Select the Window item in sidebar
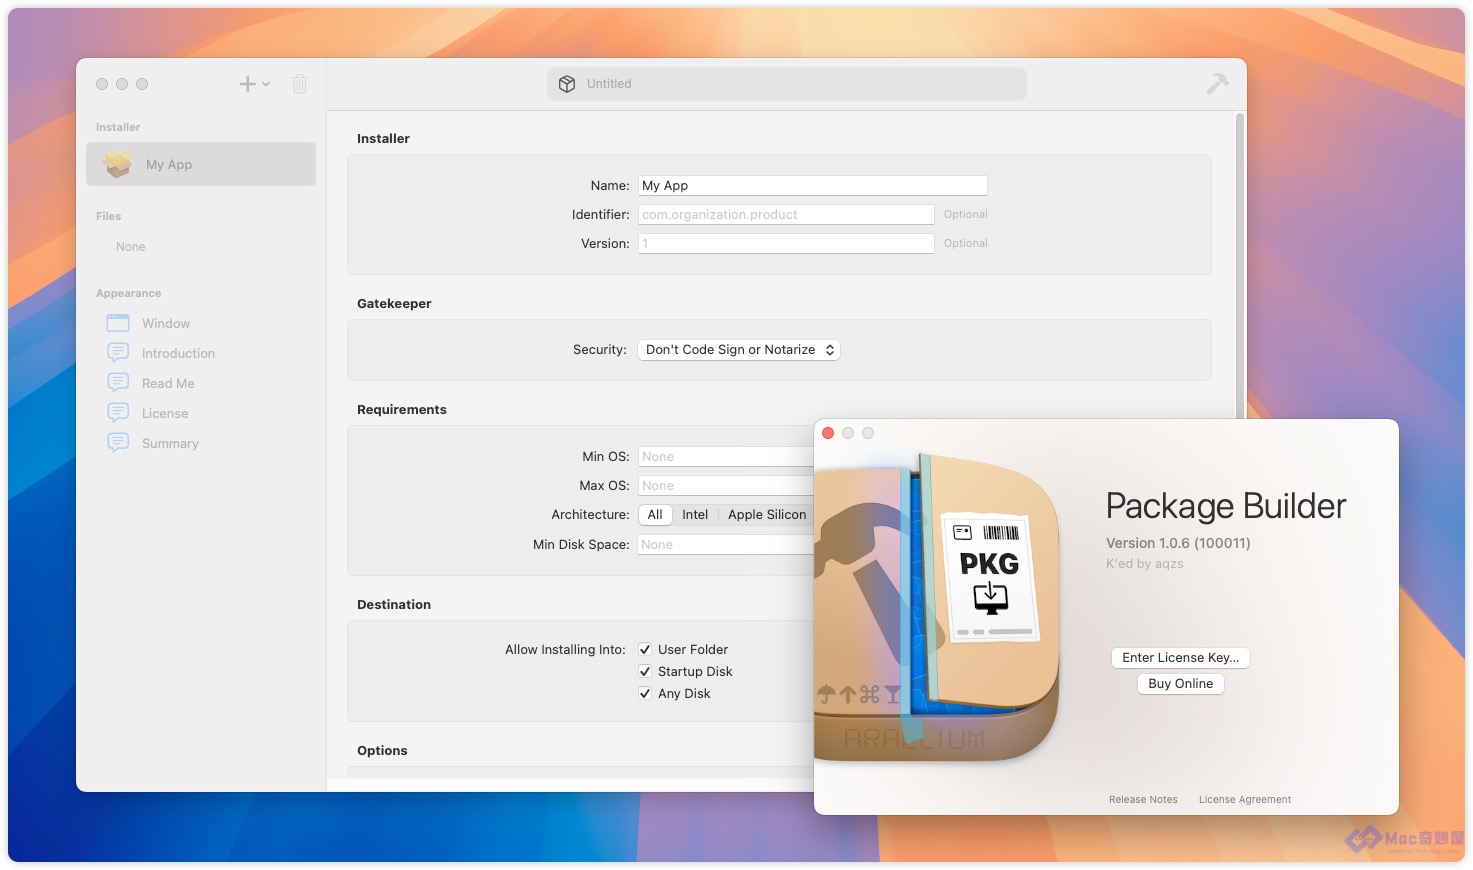This screenshot has height=870, width=1473. click(x=201, y=323)
